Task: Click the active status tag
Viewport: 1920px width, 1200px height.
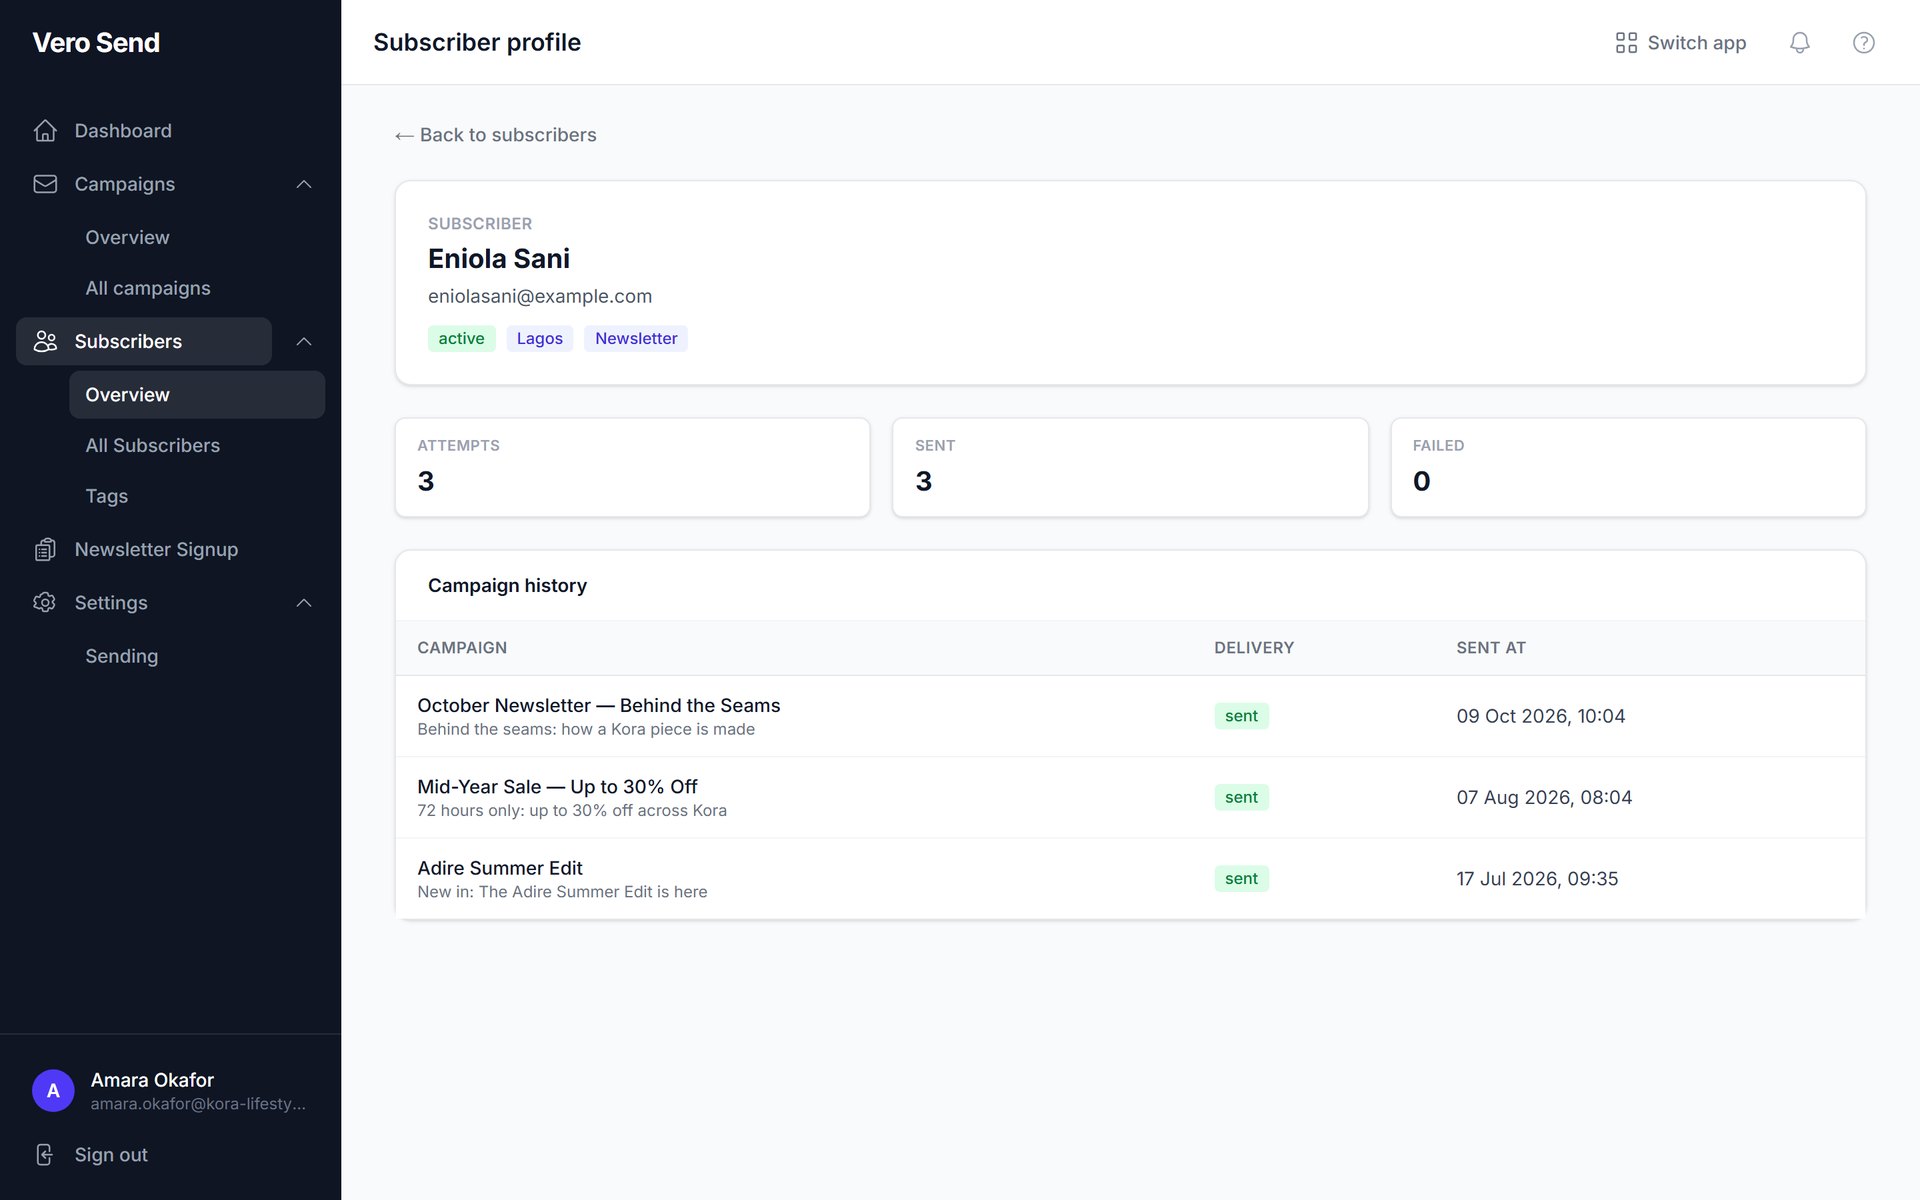Action: click(x=461, y=338)
